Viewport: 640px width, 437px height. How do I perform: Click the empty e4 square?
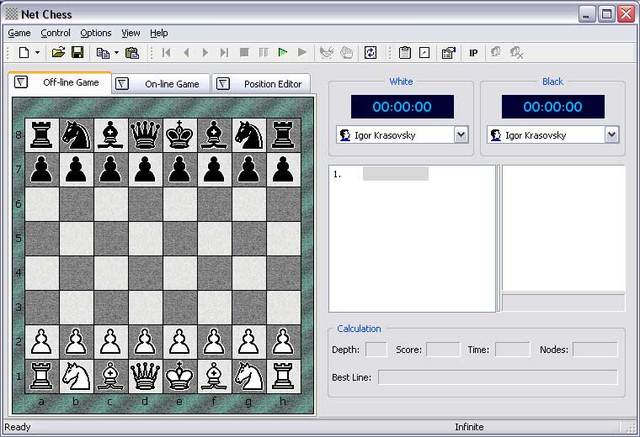(180, 273)
